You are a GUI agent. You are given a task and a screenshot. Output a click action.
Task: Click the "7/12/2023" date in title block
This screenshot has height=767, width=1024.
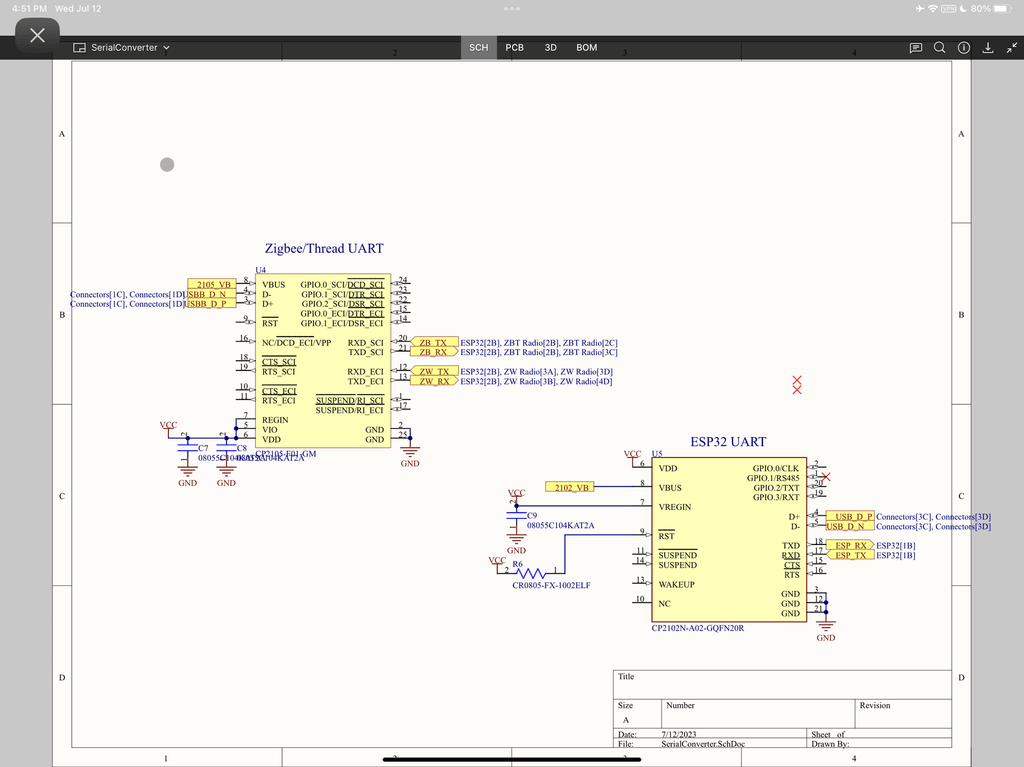[679, 734]
